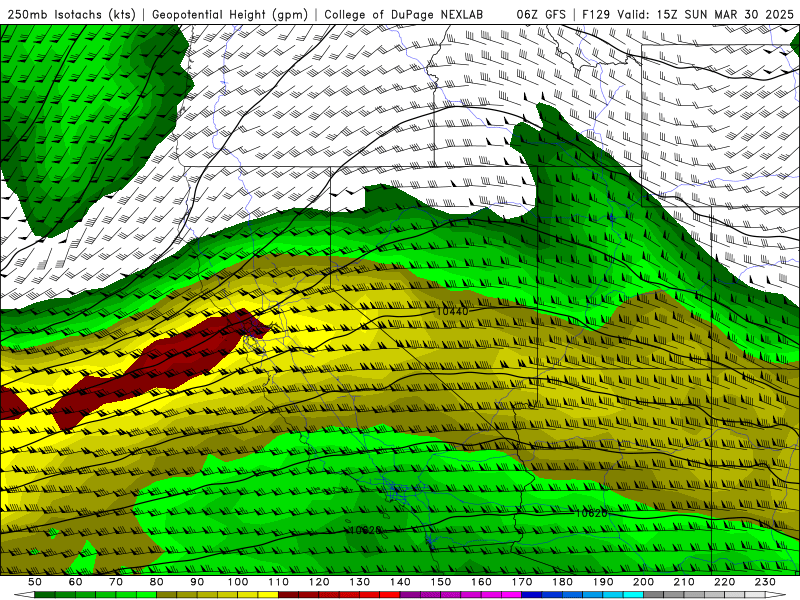Image resolution: width=800 pixels, height=600 pixels.
Task: Click the 190 label on the color scale
Action: coord(604,582)
